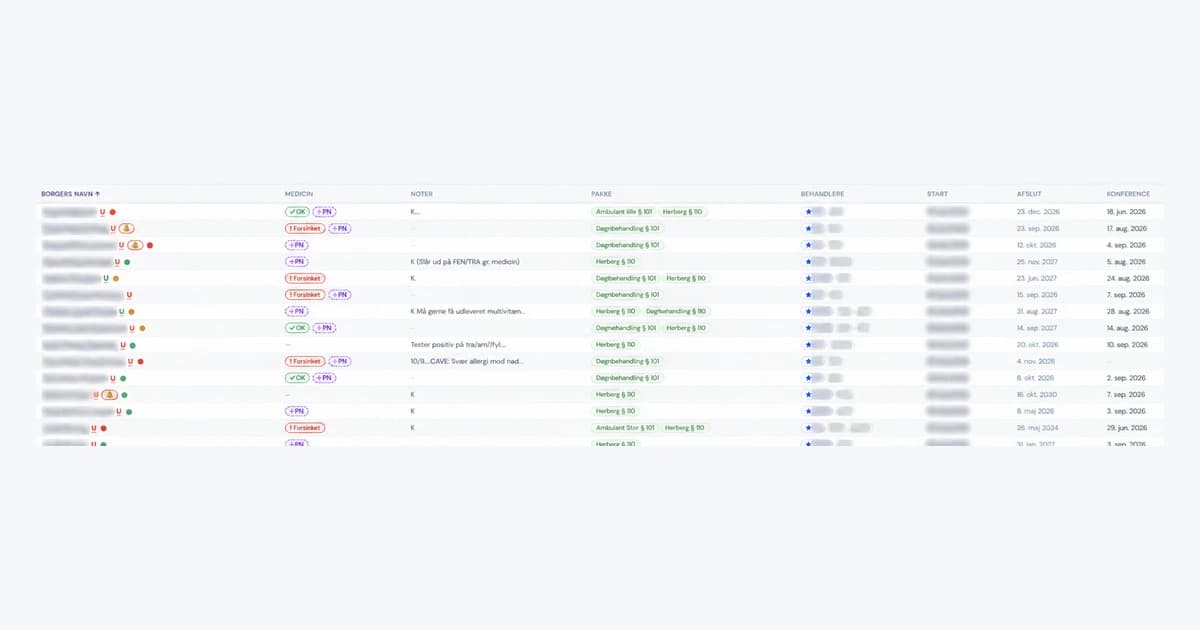Viewport: 1200px width, 630px height.
Task: Click the red status dot in the 23. dec. 2026 row
Action: (113, 212)
